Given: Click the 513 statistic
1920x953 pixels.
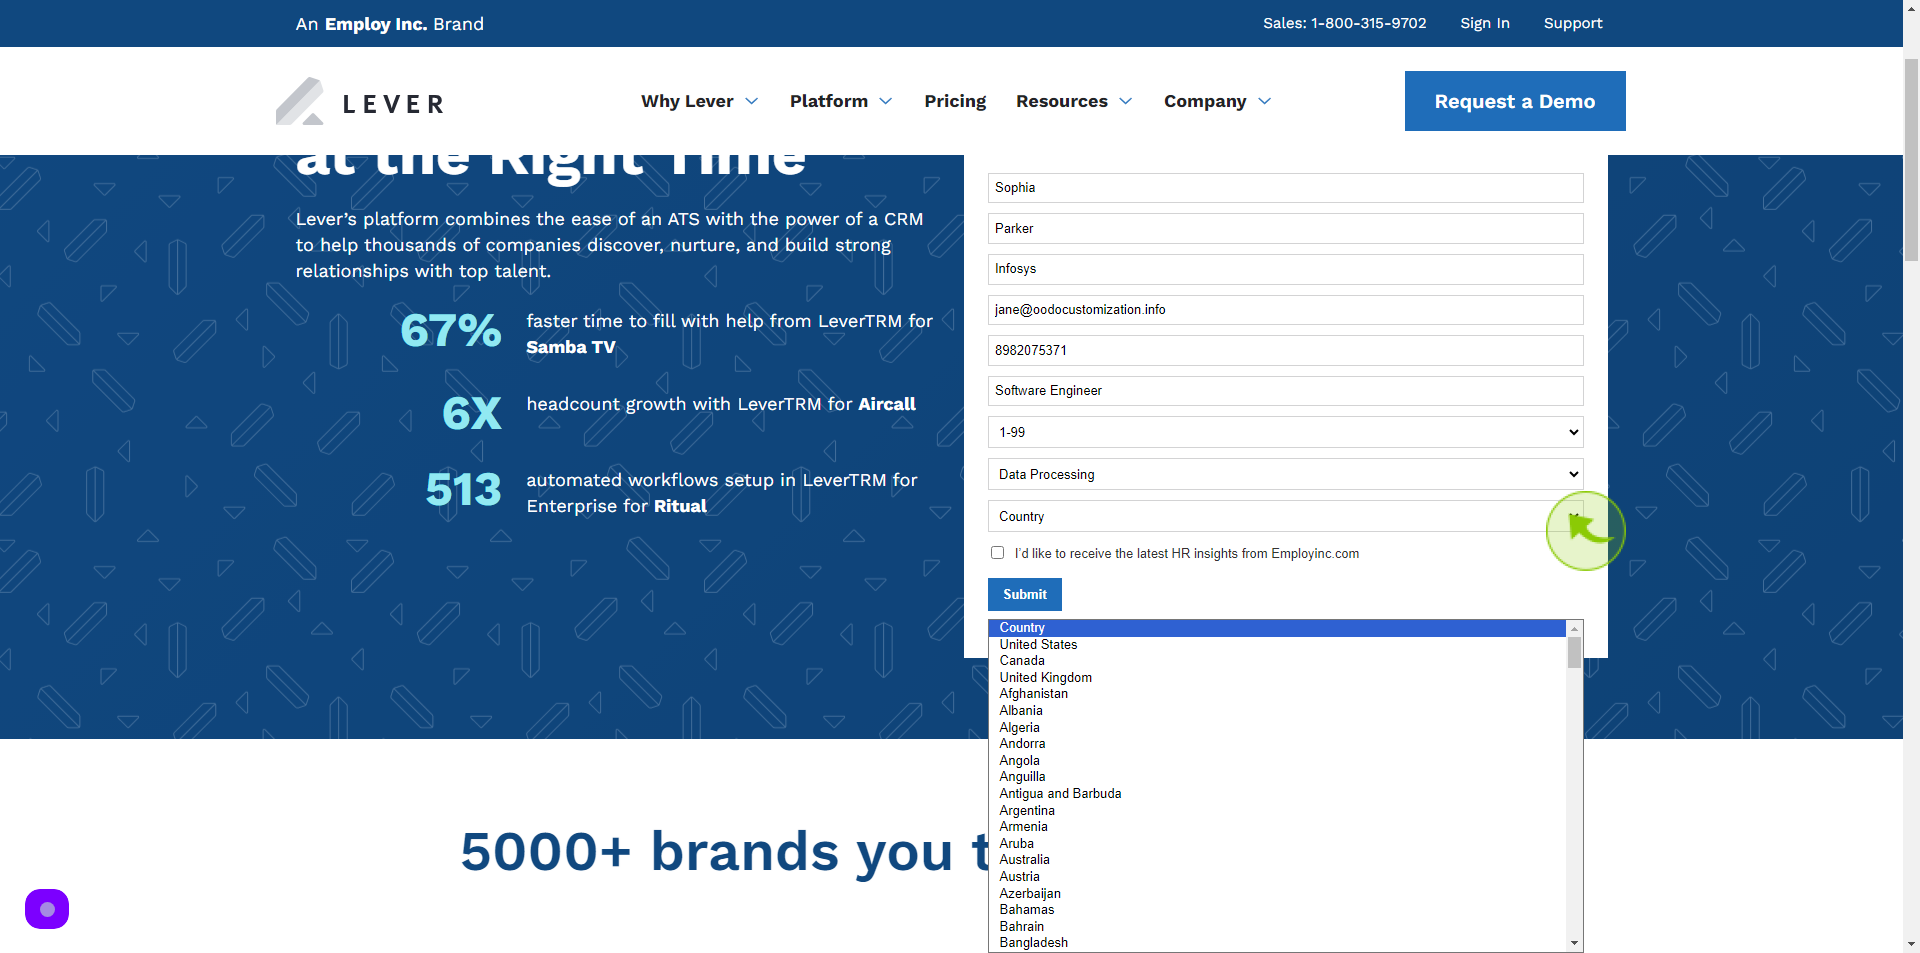Looking at the screenshot, I should tap(464, 490).
